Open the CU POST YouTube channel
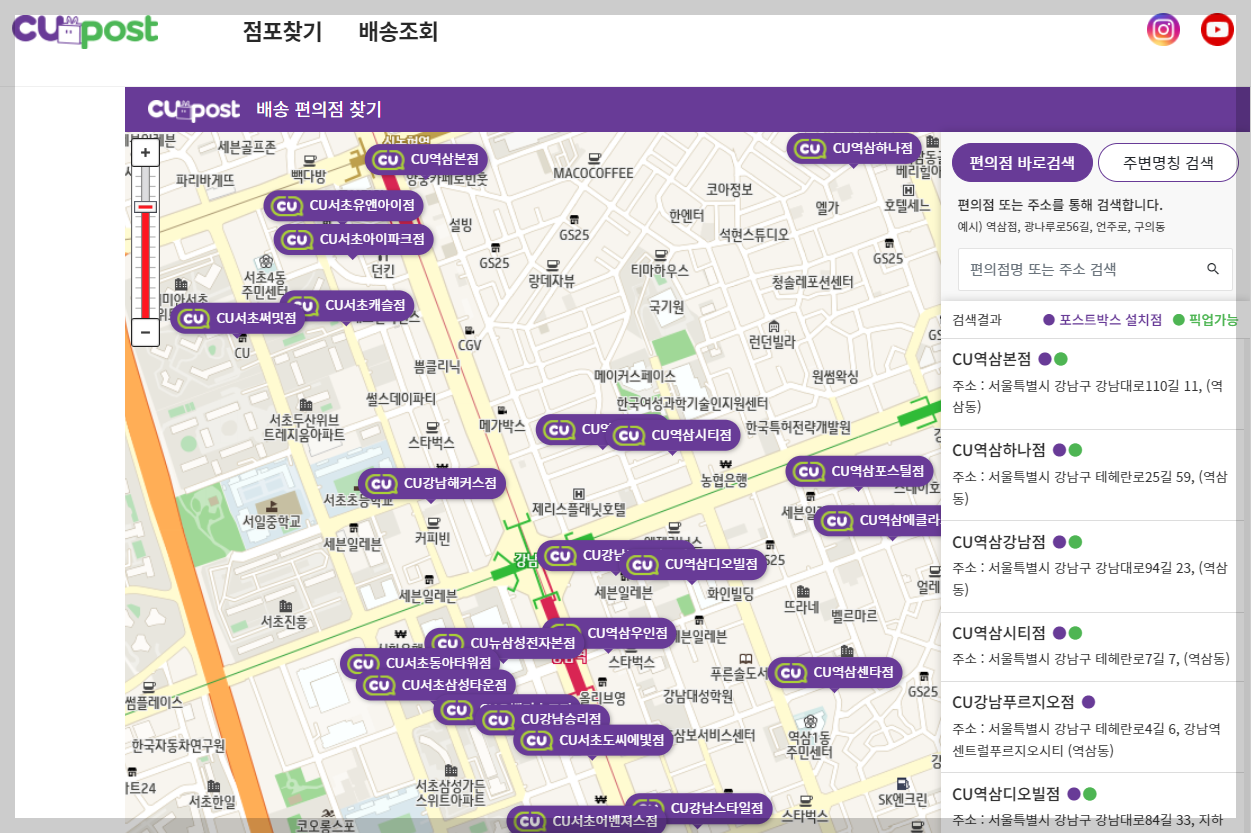Screen dimensions: 1251x833 1217,29
